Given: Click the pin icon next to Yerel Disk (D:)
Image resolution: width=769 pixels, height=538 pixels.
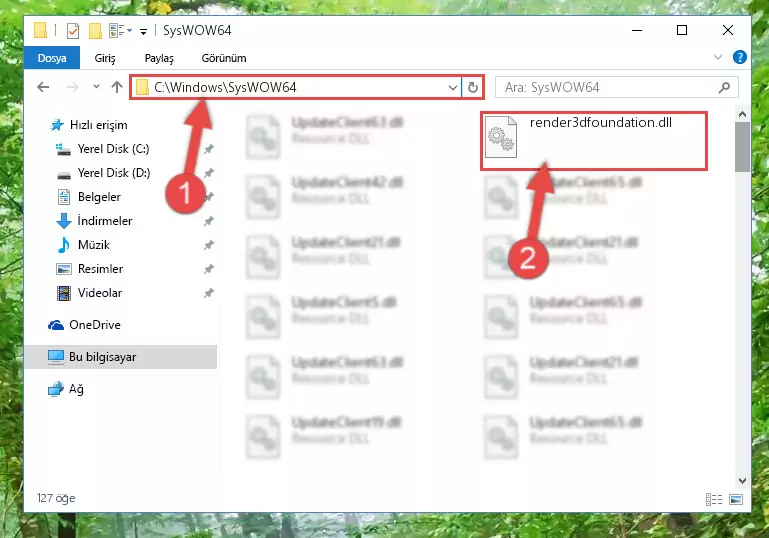Looking at the screenshot, I should 209,173.
